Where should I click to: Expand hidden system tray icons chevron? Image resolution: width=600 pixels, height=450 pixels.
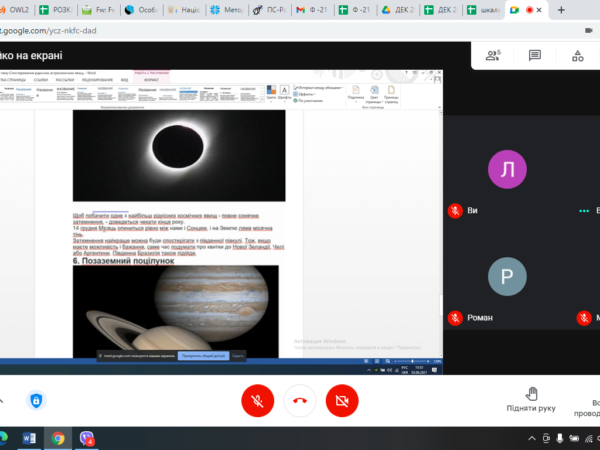533,438
